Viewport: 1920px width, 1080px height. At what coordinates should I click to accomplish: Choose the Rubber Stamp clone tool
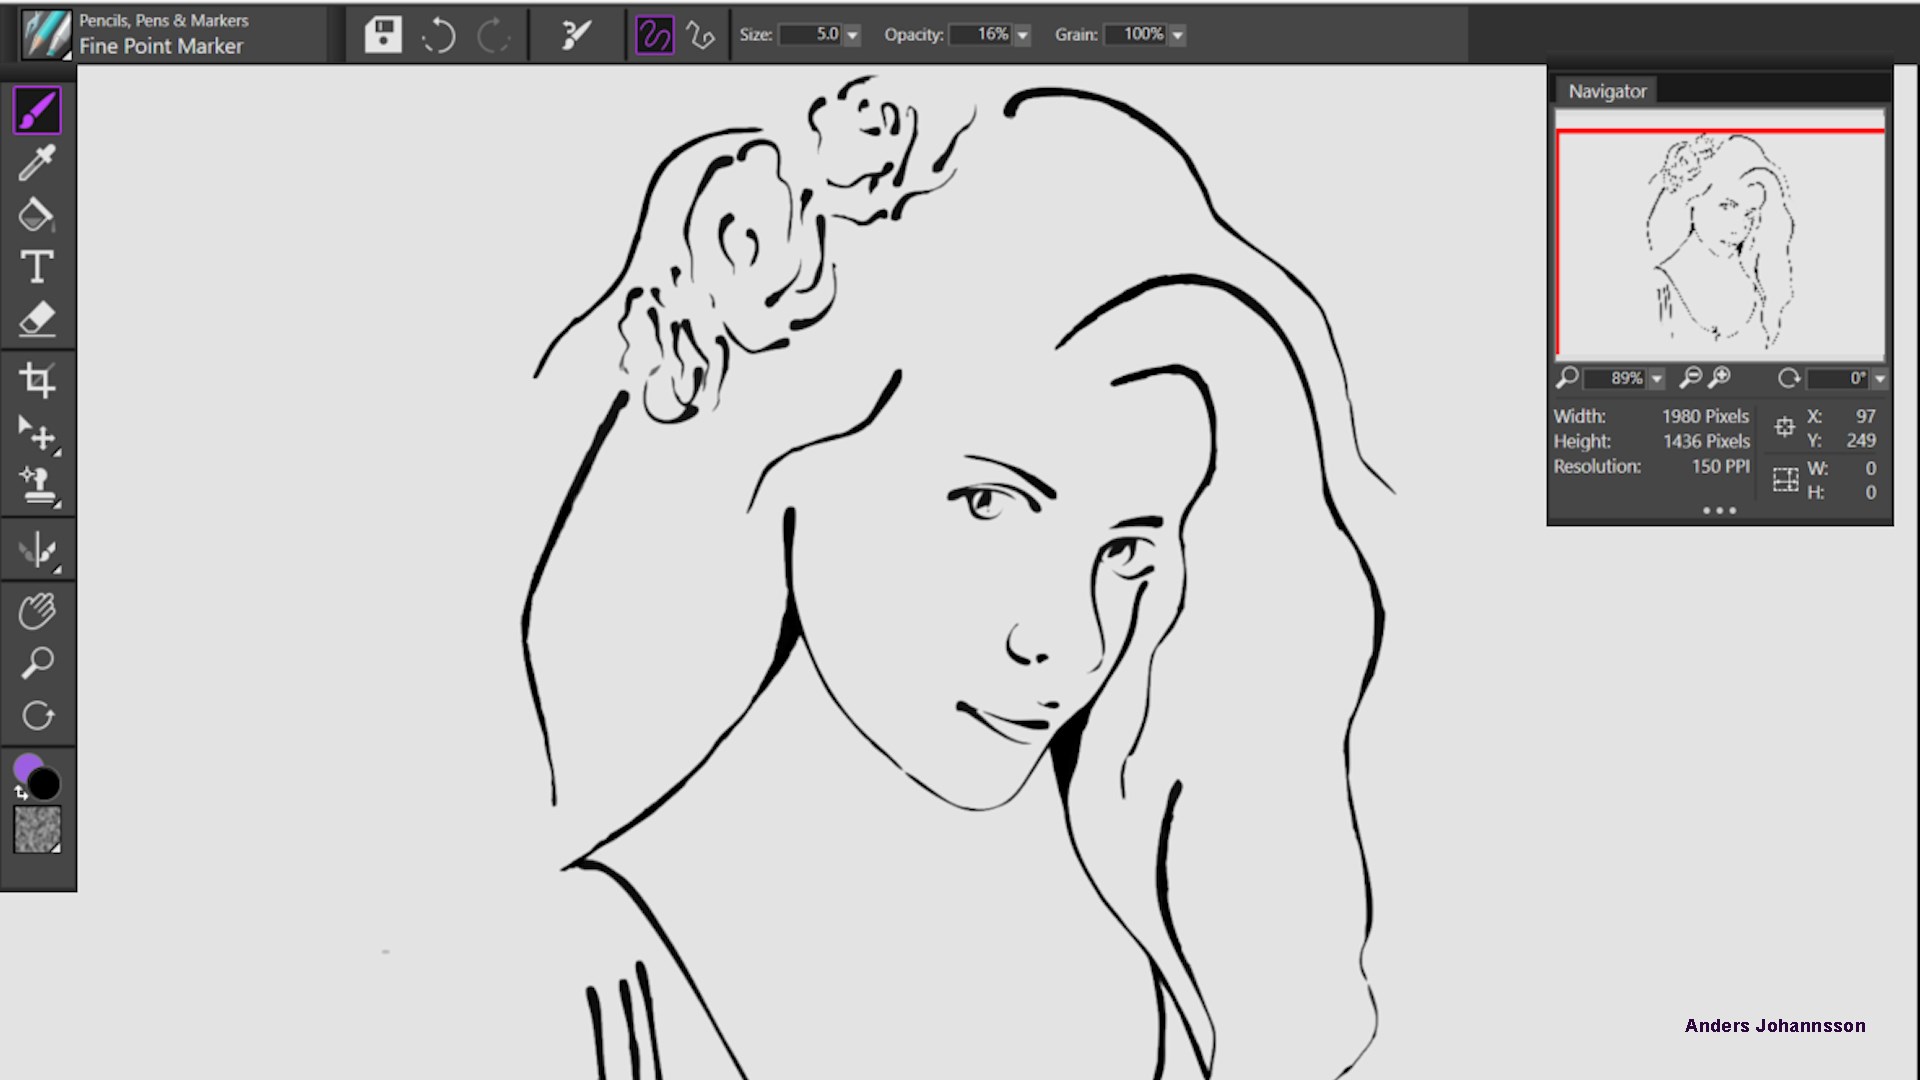tap(37, 486)
